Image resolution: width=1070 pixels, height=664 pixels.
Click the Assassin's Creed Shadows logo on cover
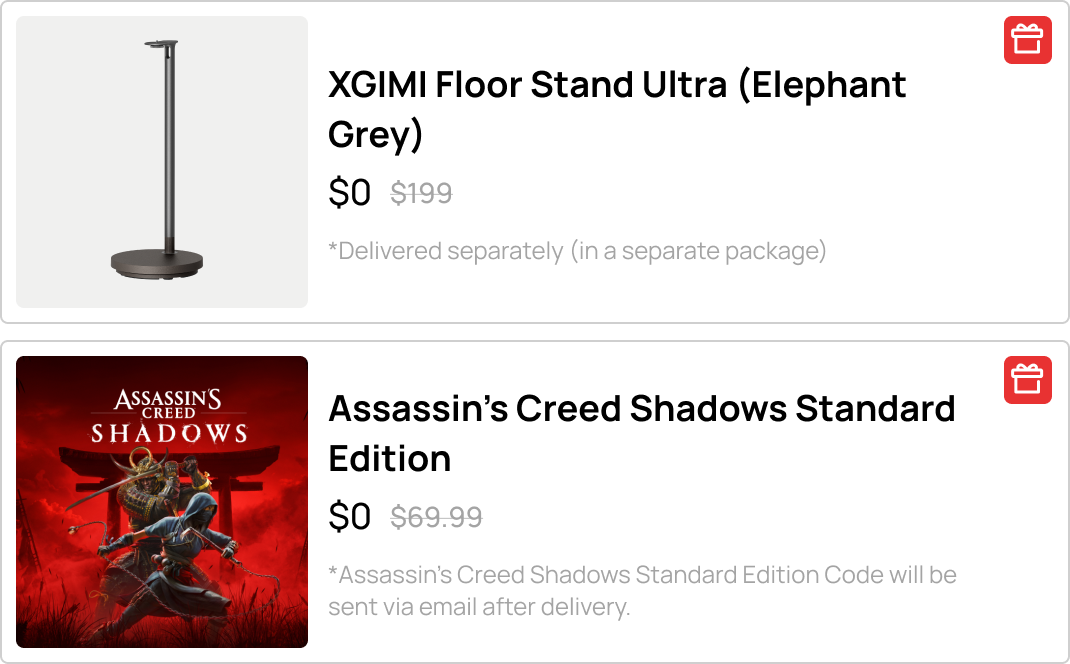(x=168, y=416)
